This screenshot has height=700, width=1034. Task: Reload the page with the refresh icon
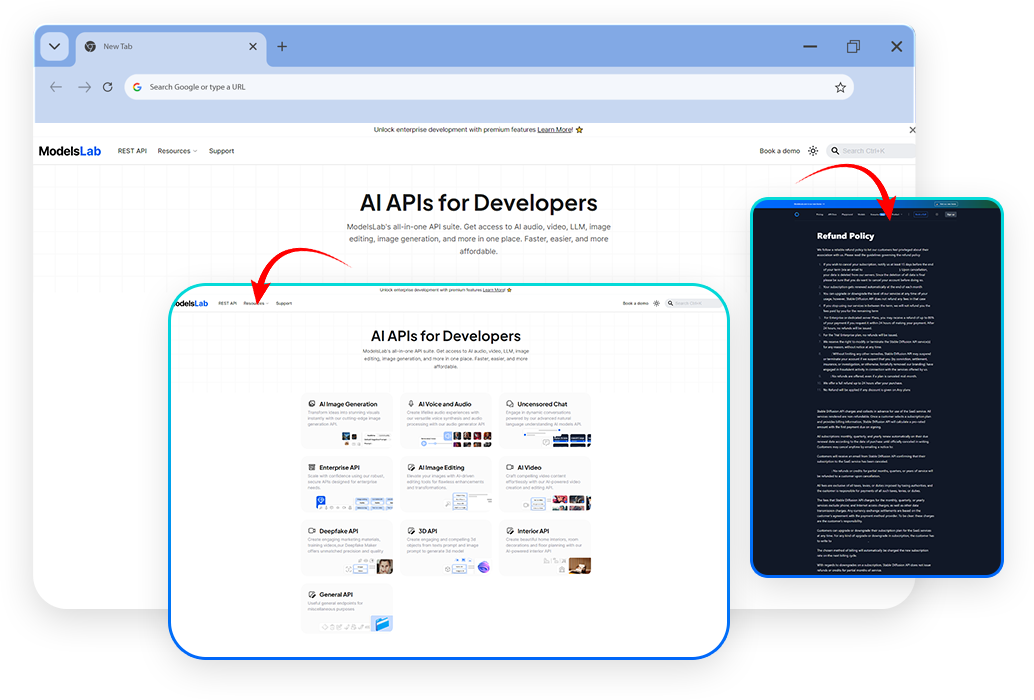click(x=107, y=87)
